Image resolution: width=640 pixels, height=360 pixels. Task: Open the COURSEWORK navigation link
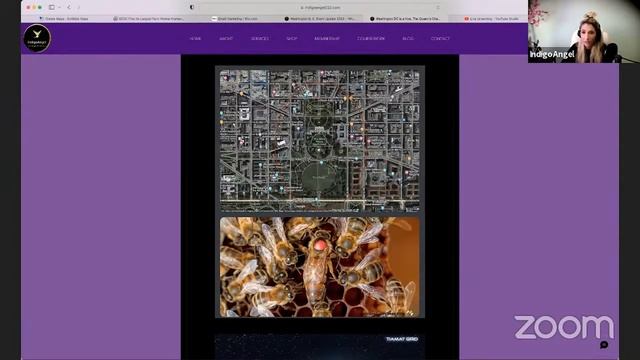(x=371, y=39)
